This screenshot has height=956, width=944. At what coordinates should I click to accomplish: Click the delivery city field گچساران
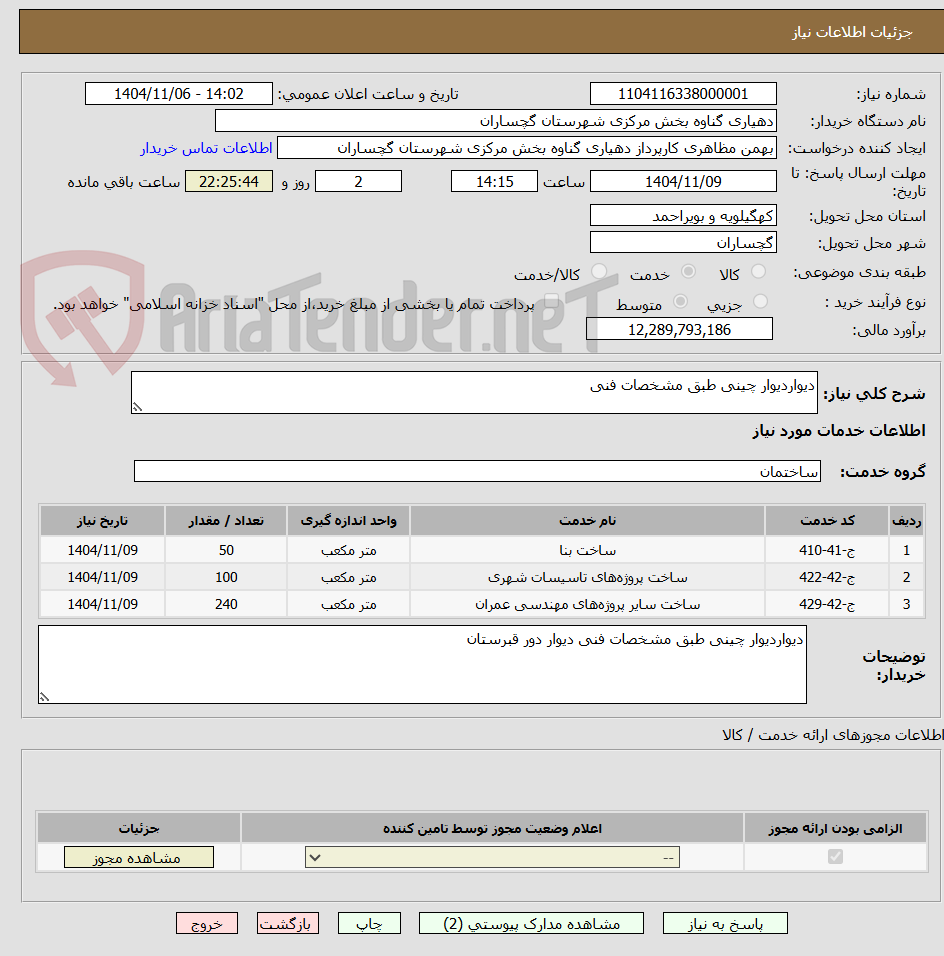[x=683, y=242]
